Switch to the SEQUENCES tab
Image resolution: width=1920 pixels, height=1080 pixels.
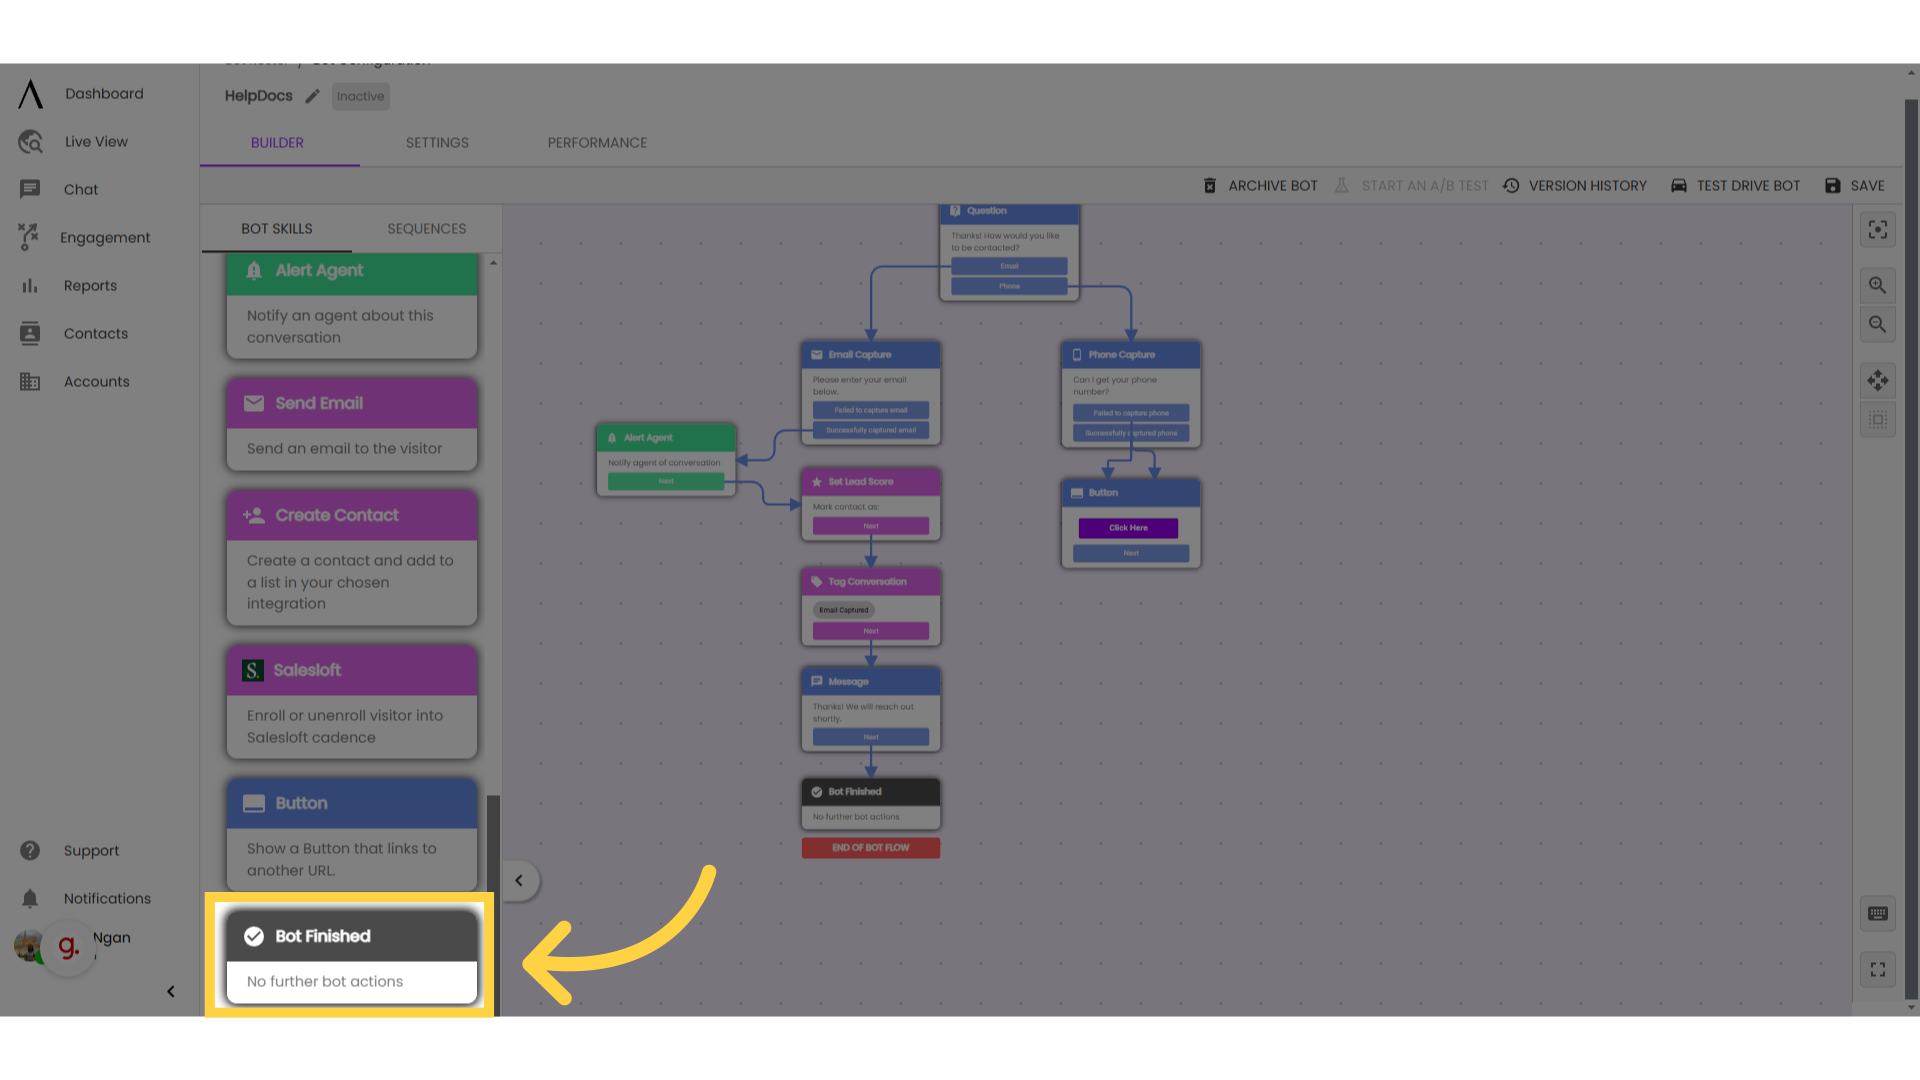click(426, 229)
